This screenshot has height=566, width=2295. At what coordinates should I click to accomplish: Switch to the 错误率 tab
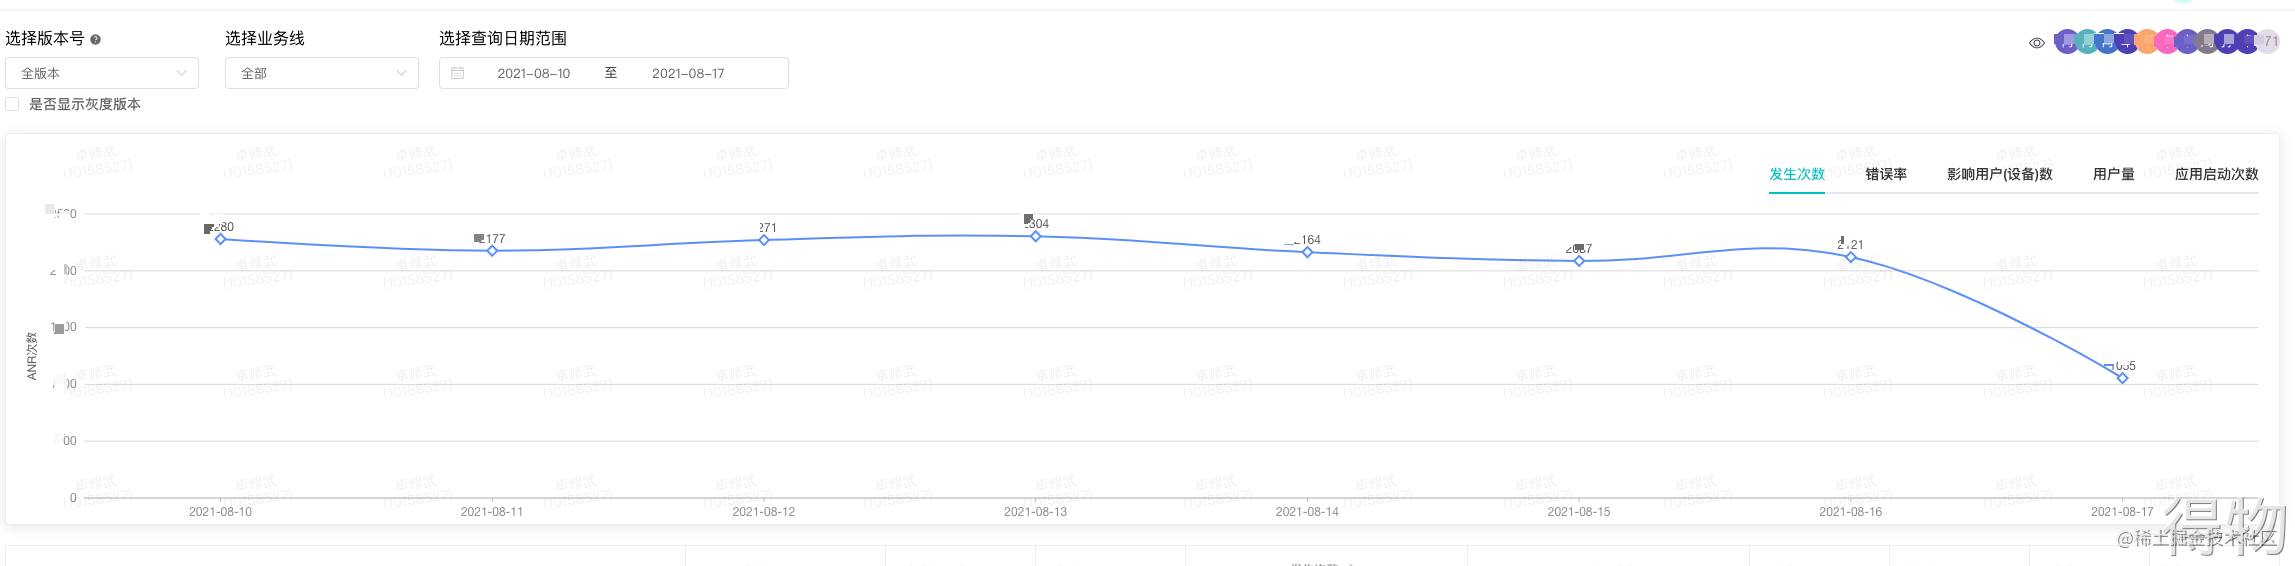click(1886, 174)
